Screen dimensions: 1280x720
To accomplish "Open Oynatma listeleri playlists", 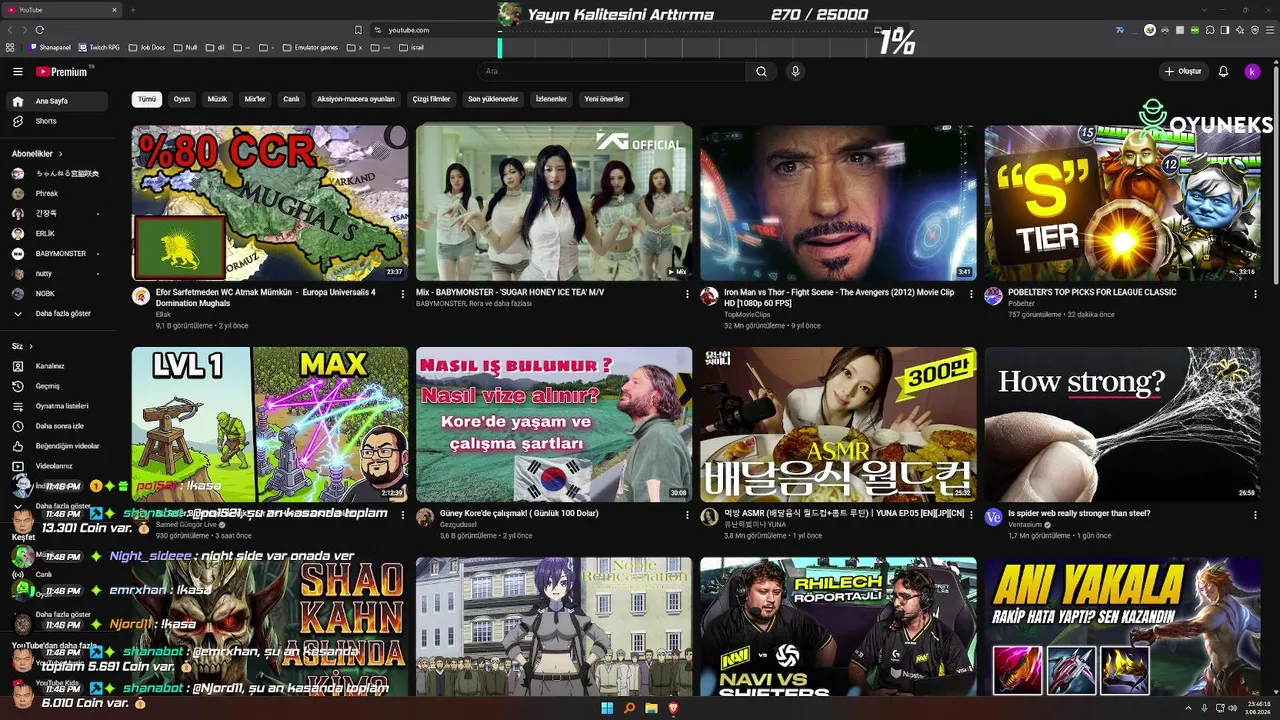I will tap(58, 406).
